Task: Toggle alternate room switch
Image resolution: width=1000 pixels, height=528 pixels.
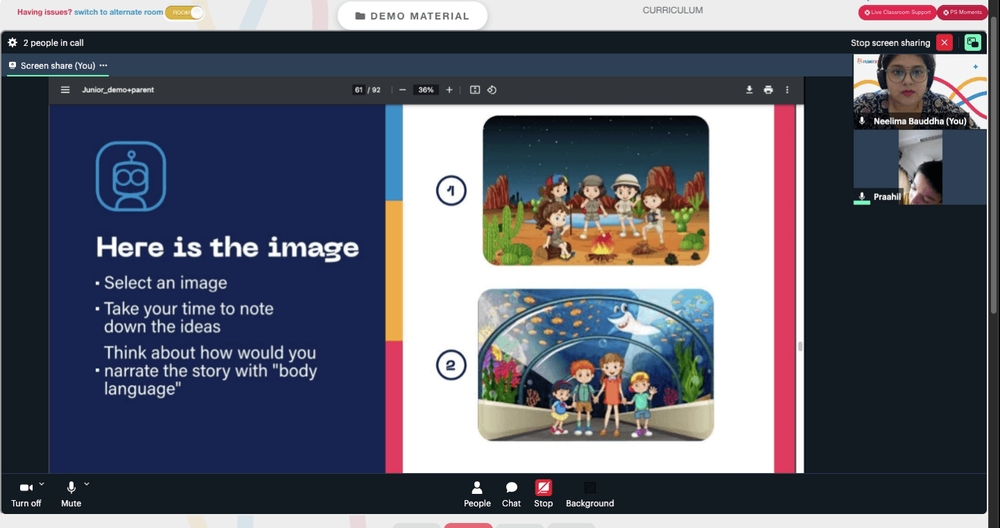Action: coord(184,13)
